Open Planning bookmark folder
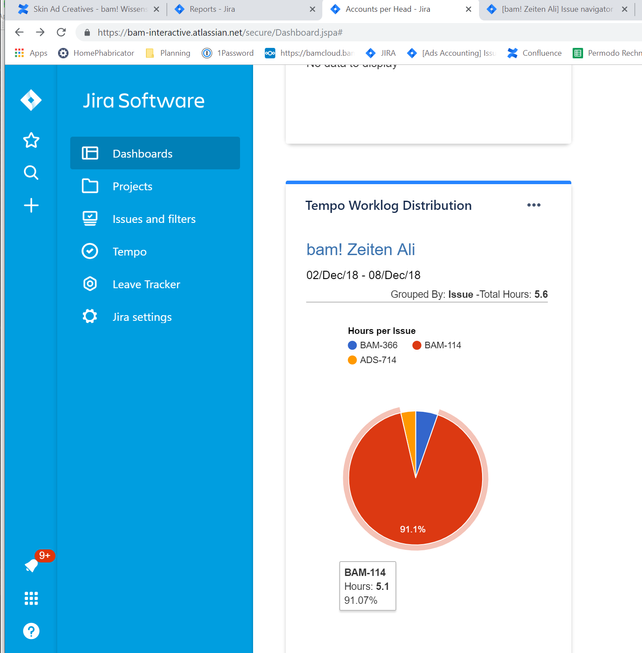 pos(168,53)
